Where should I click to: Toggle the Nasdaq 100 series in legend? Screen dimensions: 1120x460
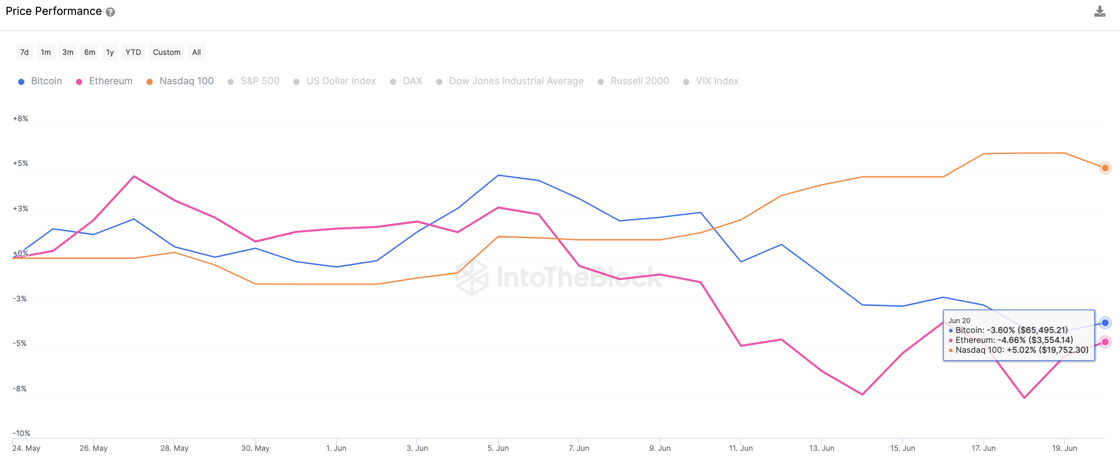coord(180,81)
